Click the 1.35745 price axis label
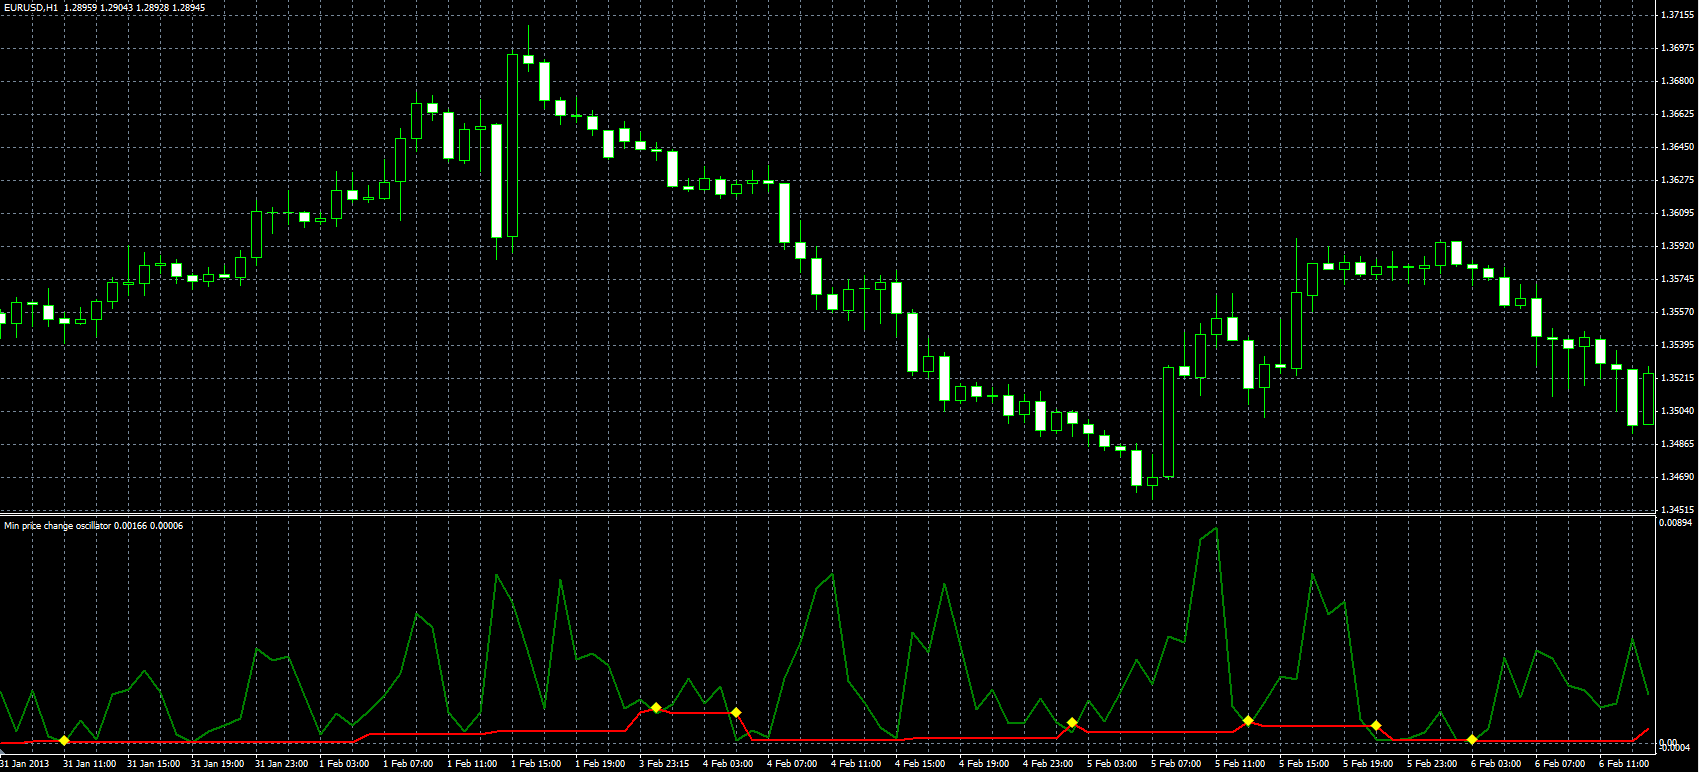Screen dimensions: 1699x772 click(1676, 279)
